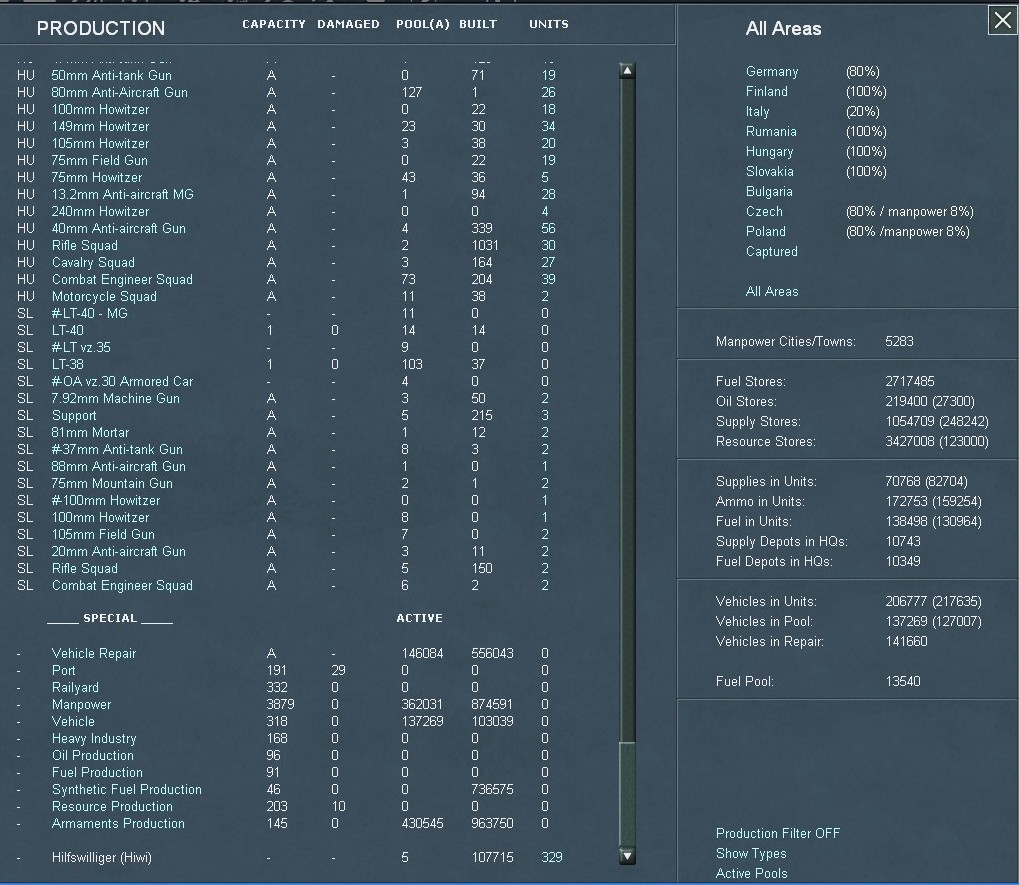Viewport: 1019px width, 885px height.
Task: Toggle the Production Filter OFF option
Action: pyautogui.click(x=777, y=833)
